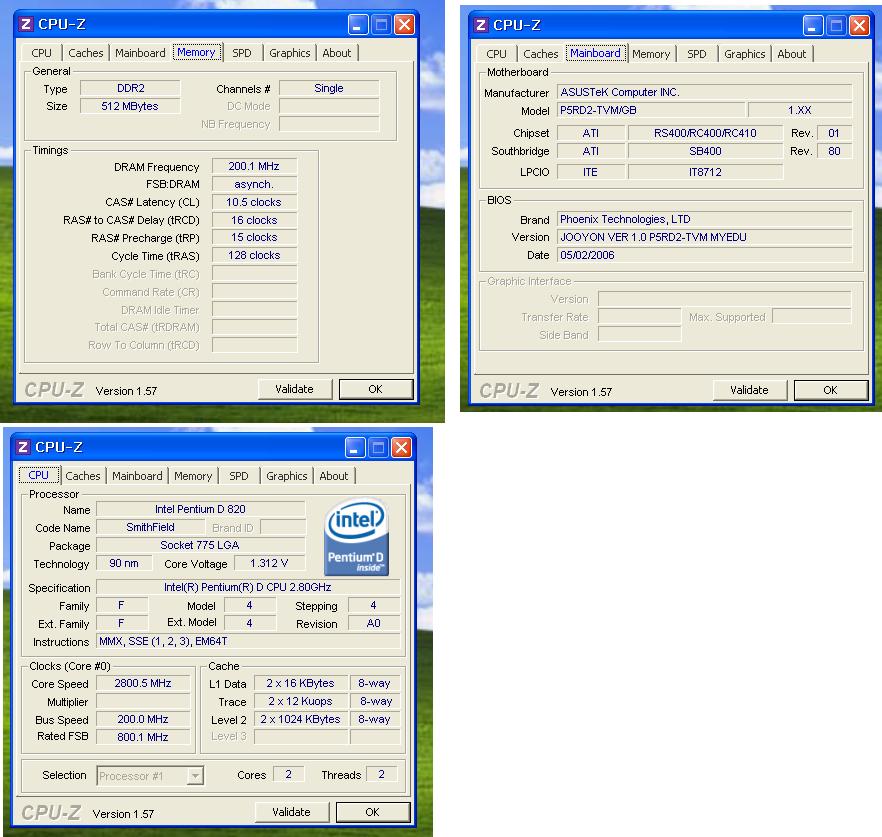882x837 pixels.
Task: Minimize the Memory tab CPU-Z window
Action: pyautogui.click(x=358, y=25)
